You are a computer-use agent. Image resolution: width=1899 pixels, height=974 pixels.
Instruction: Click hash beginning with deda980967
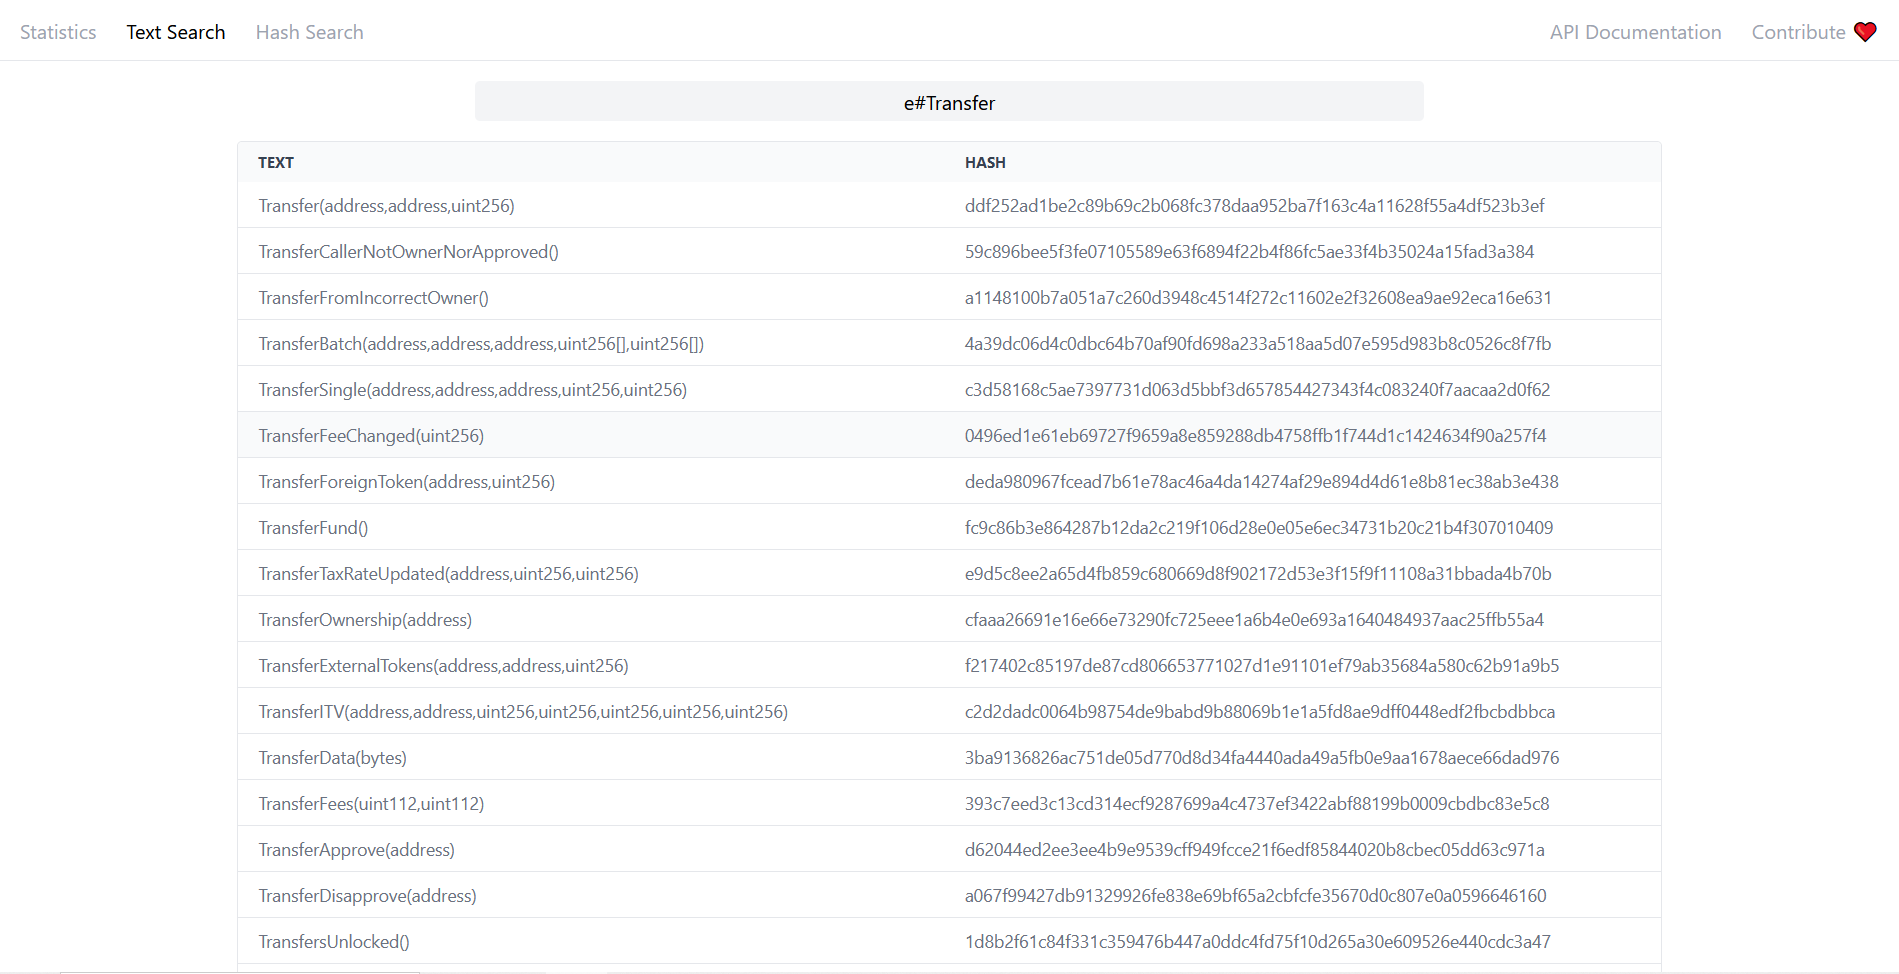coord(1261,482)
